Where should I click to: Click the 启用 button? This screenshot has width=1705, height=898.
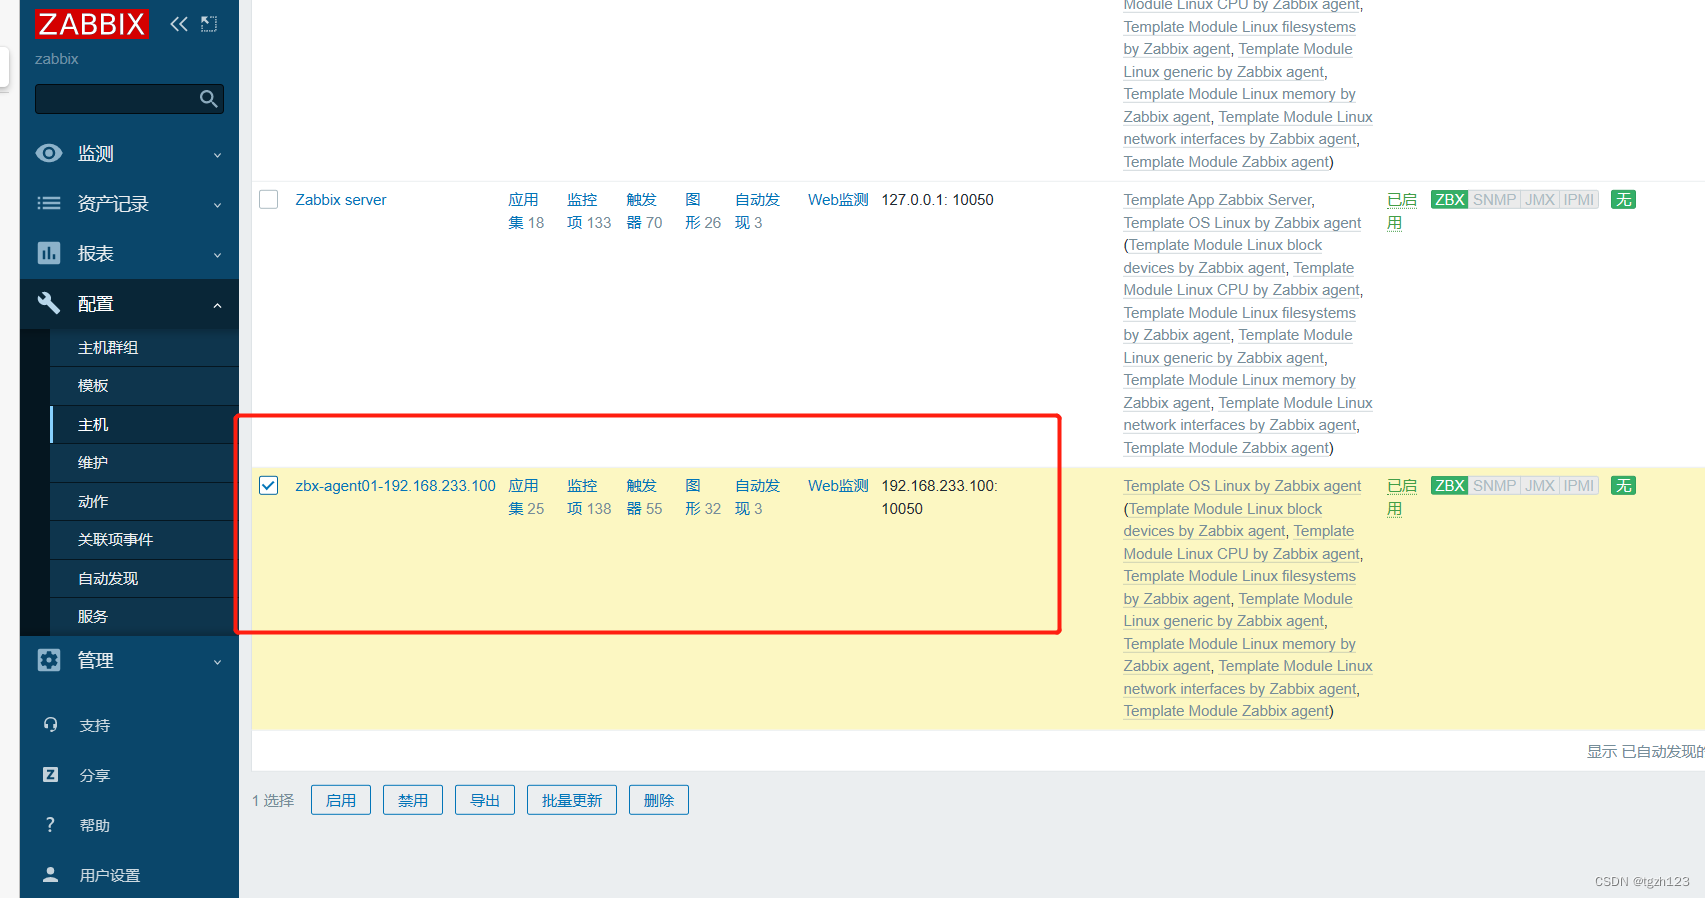coord(341,800)
